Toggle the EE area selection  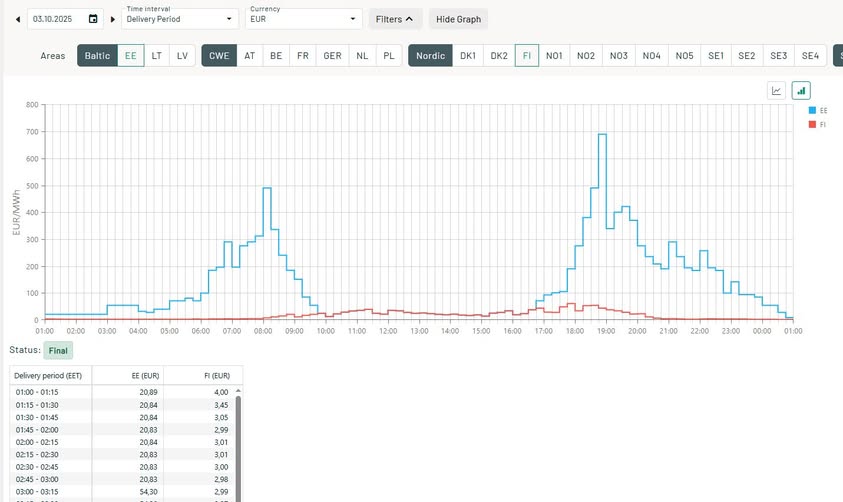[131, 56]
